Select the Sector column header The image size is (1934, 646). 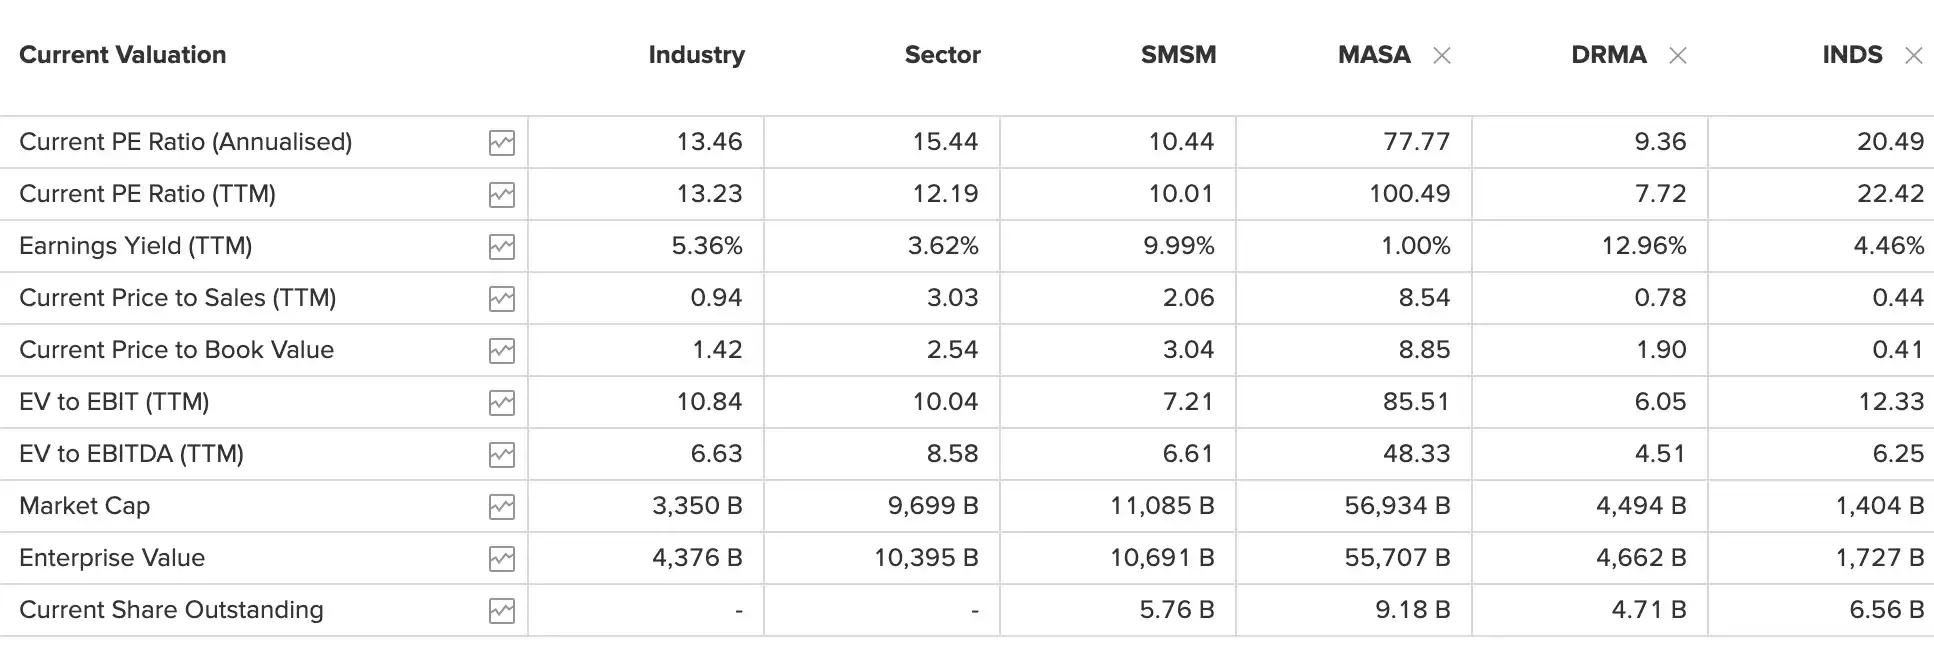pyautogui.click(x=942, y=55)
